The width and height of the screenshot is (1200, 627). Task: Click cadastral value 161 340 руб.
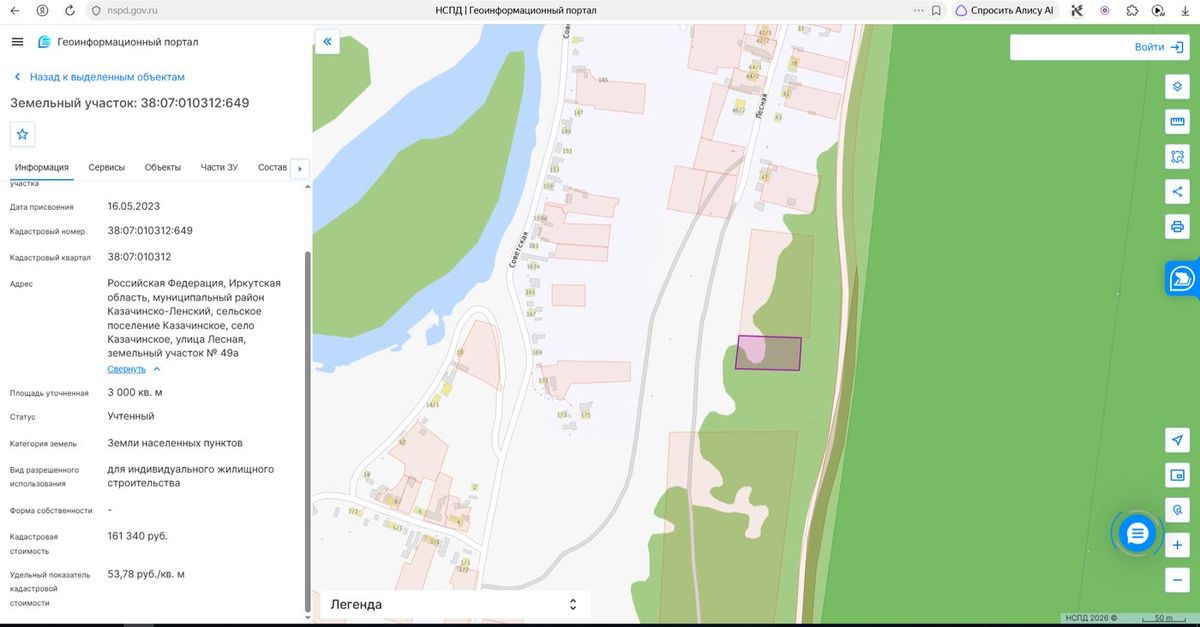coord(137,536)
